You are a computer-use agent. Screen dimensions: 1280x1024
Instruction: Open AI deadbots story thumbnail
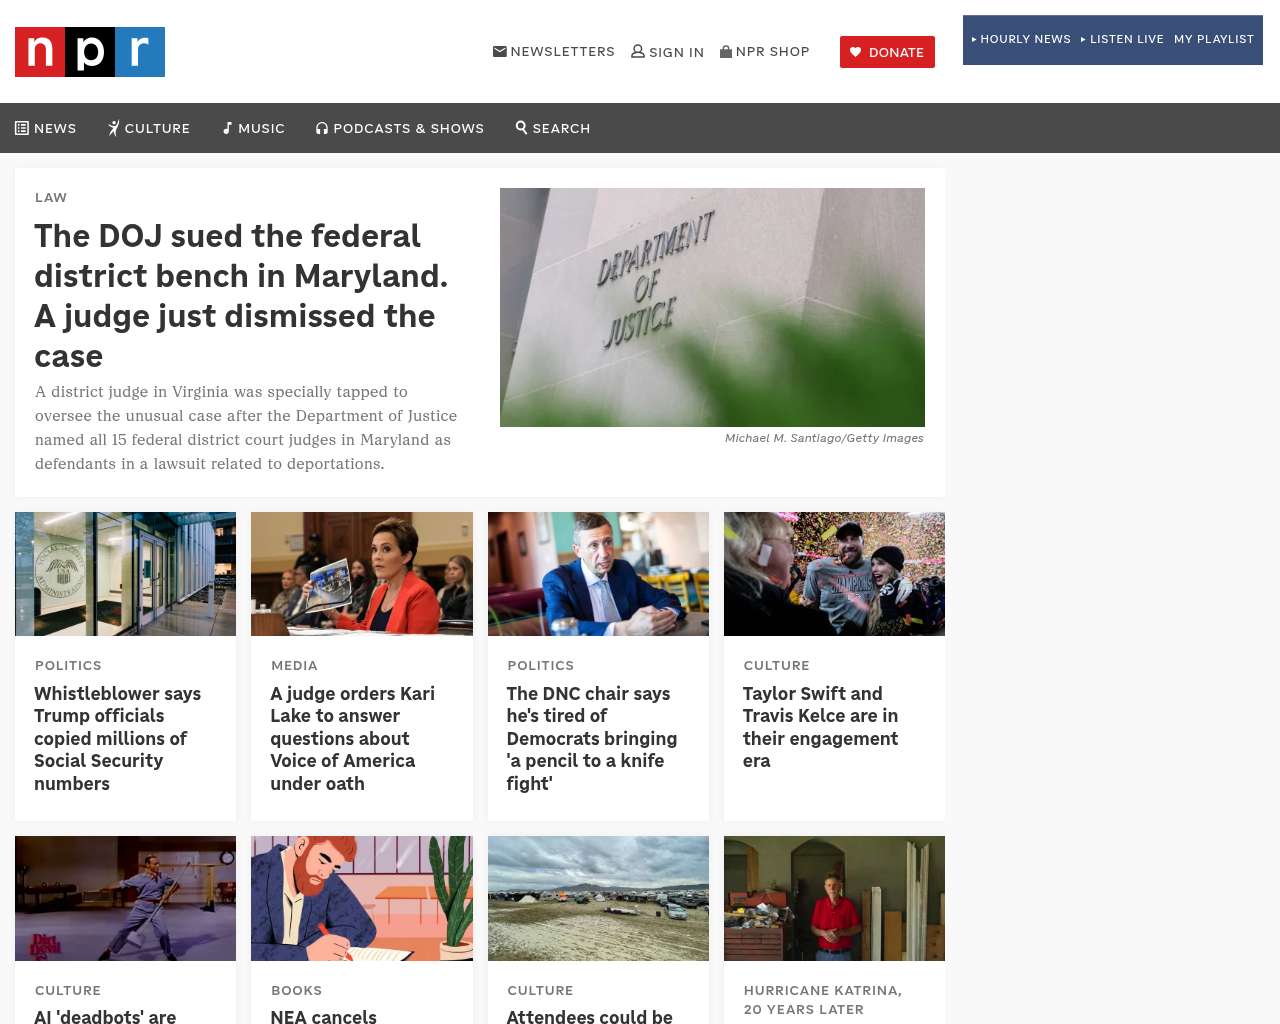click(x=125, y=898)
